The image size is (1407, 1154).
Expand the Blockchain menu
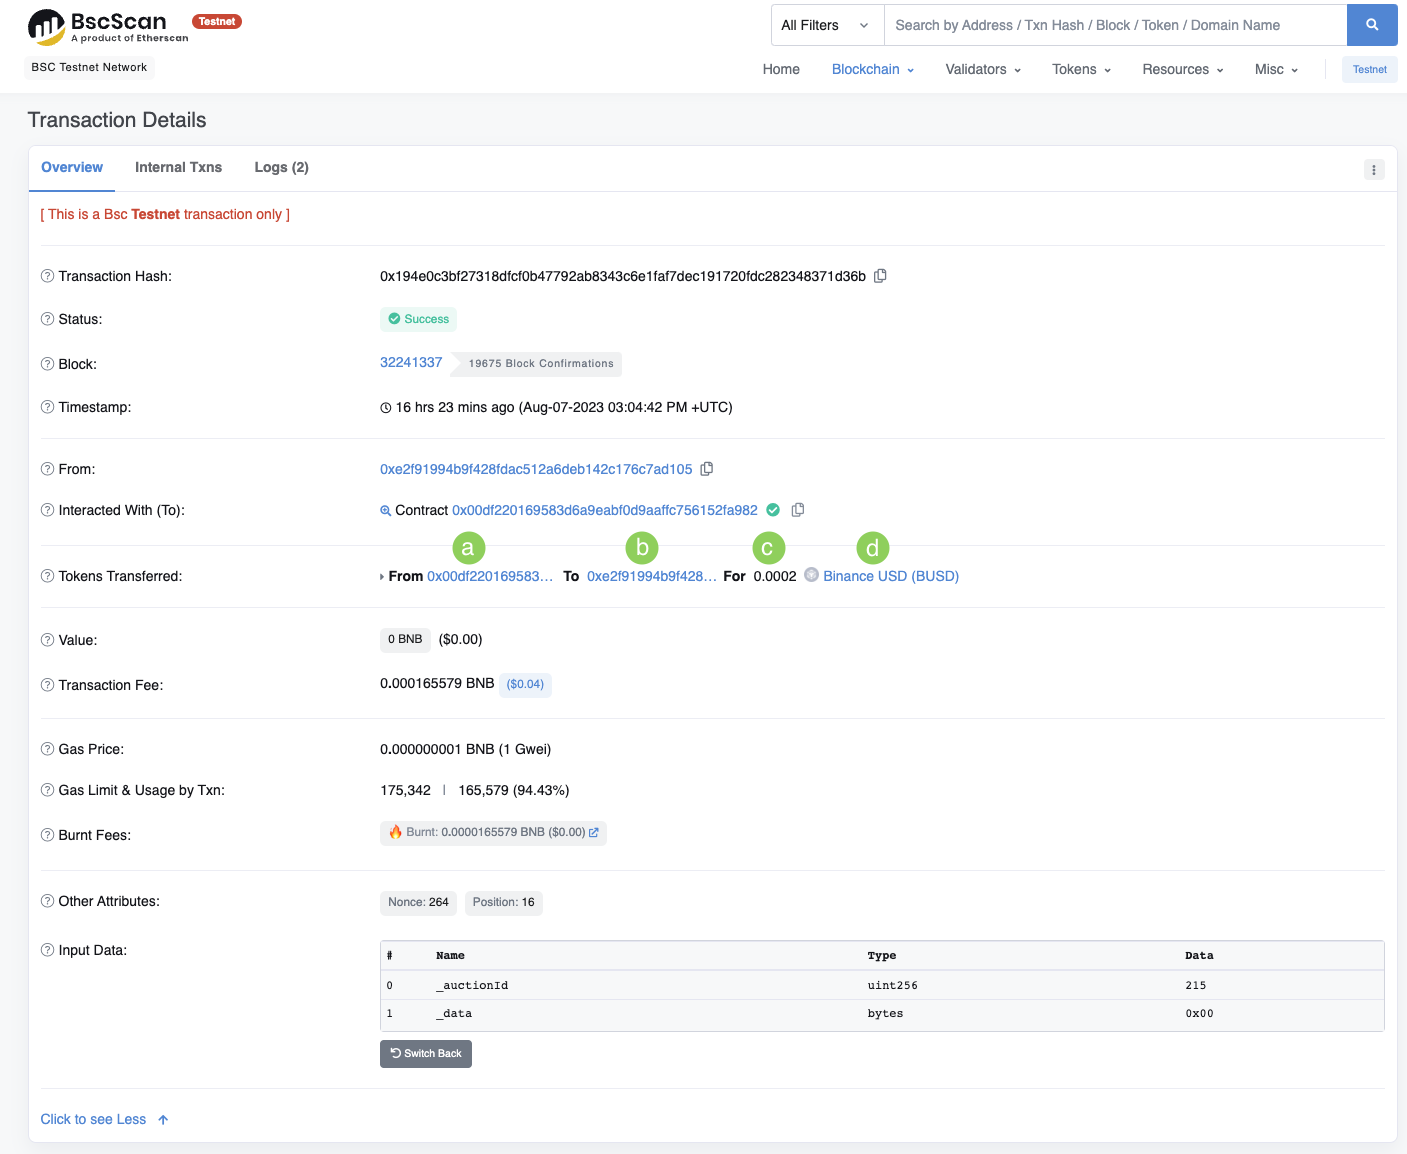[x=872, y=69]
